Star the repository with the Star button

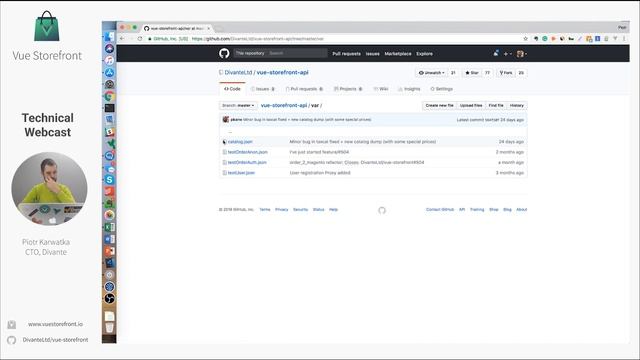point(471,73)
